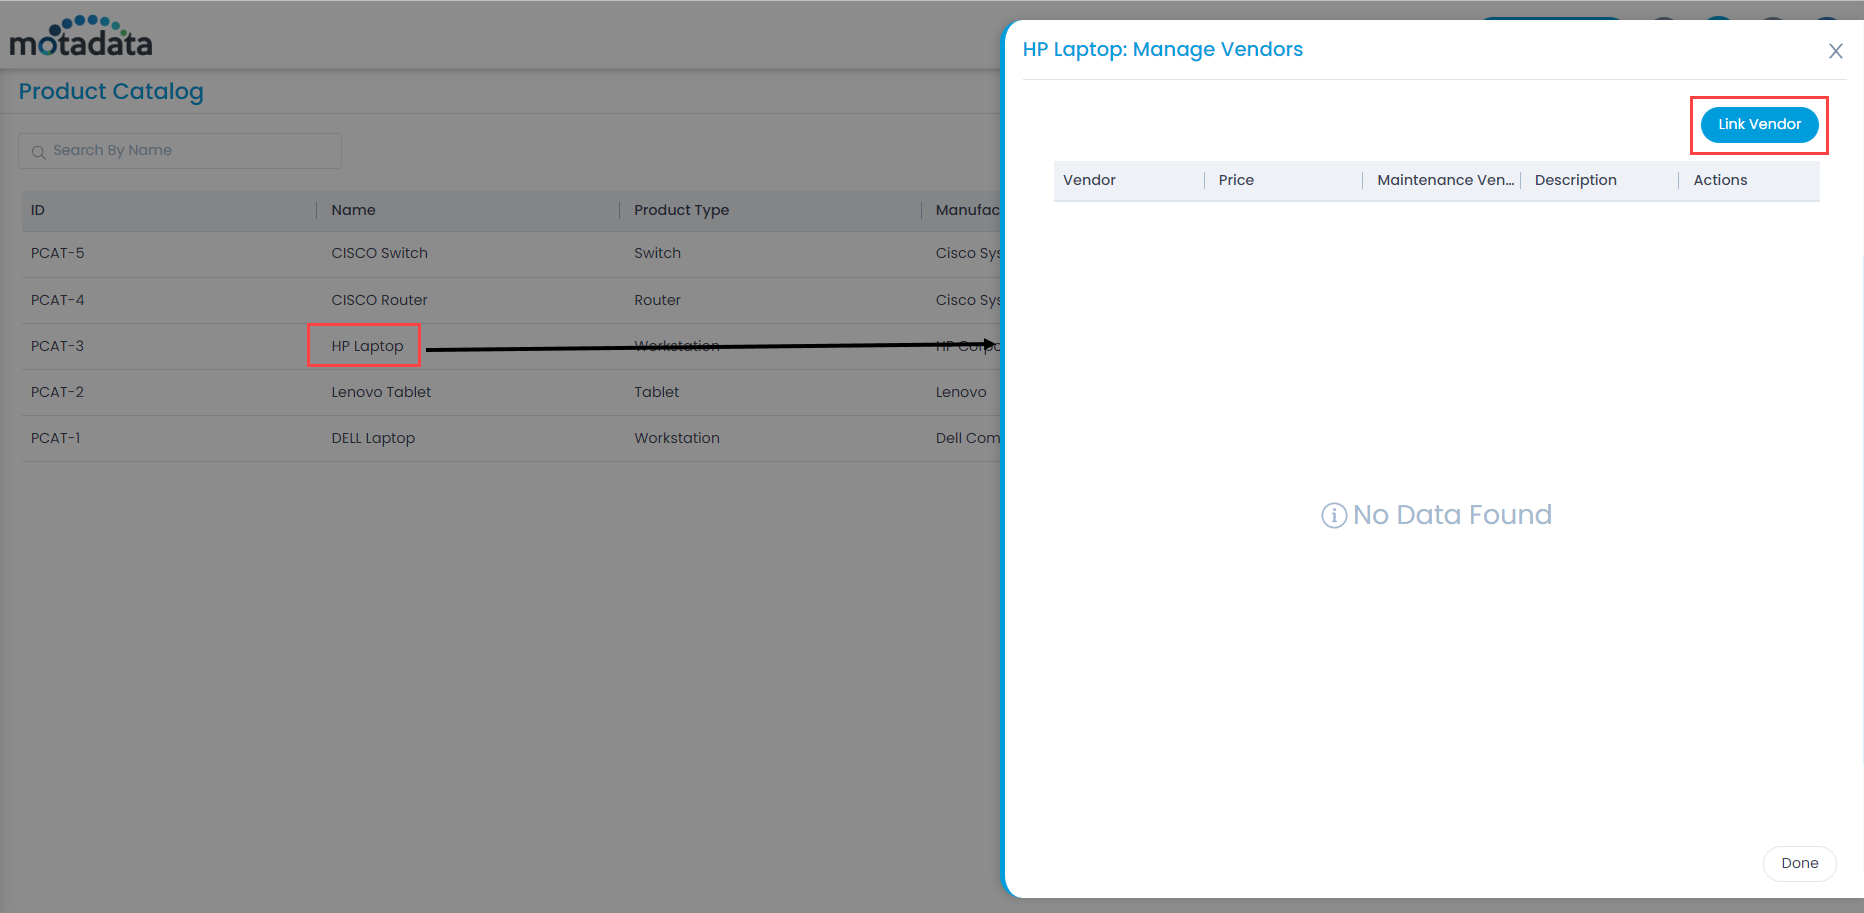Click the info icon beside No Data Found
The width and height of the screenshot is (1864, 913).
tap(1334, 515)
